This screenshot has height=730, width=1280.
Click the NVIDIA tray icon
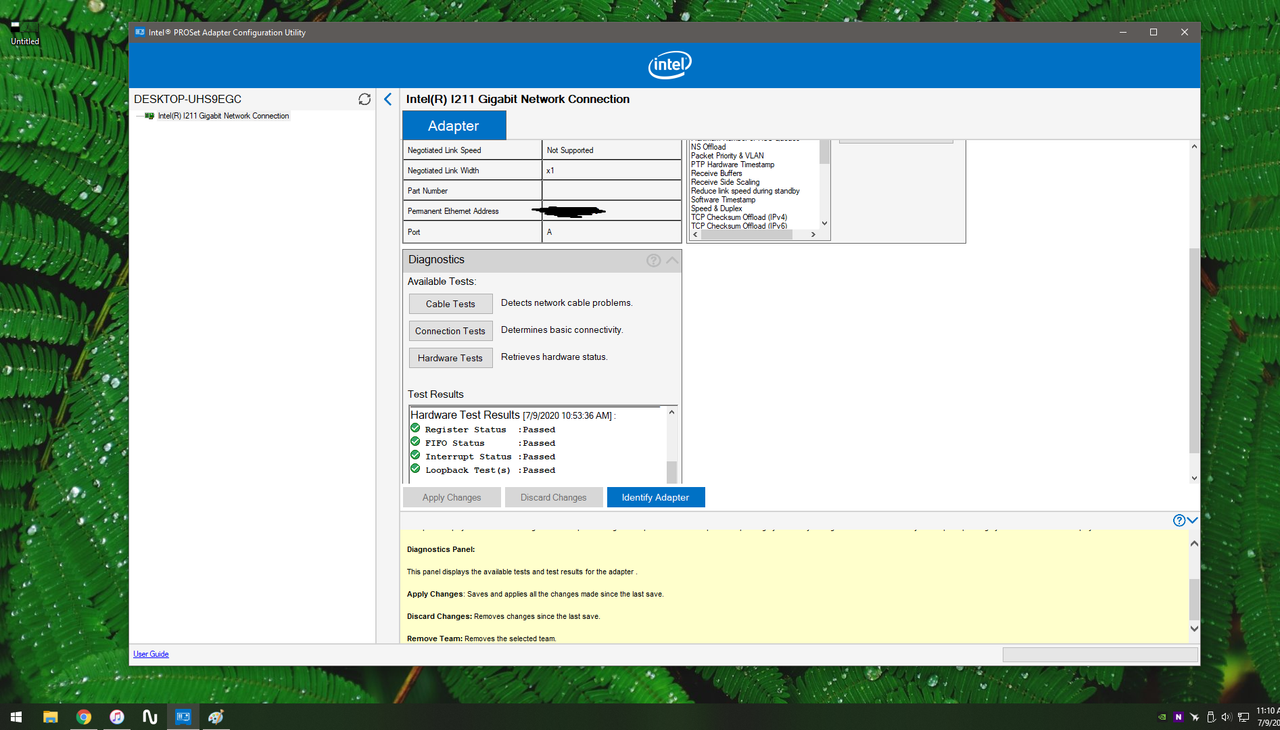click(x=1161, y=717)
